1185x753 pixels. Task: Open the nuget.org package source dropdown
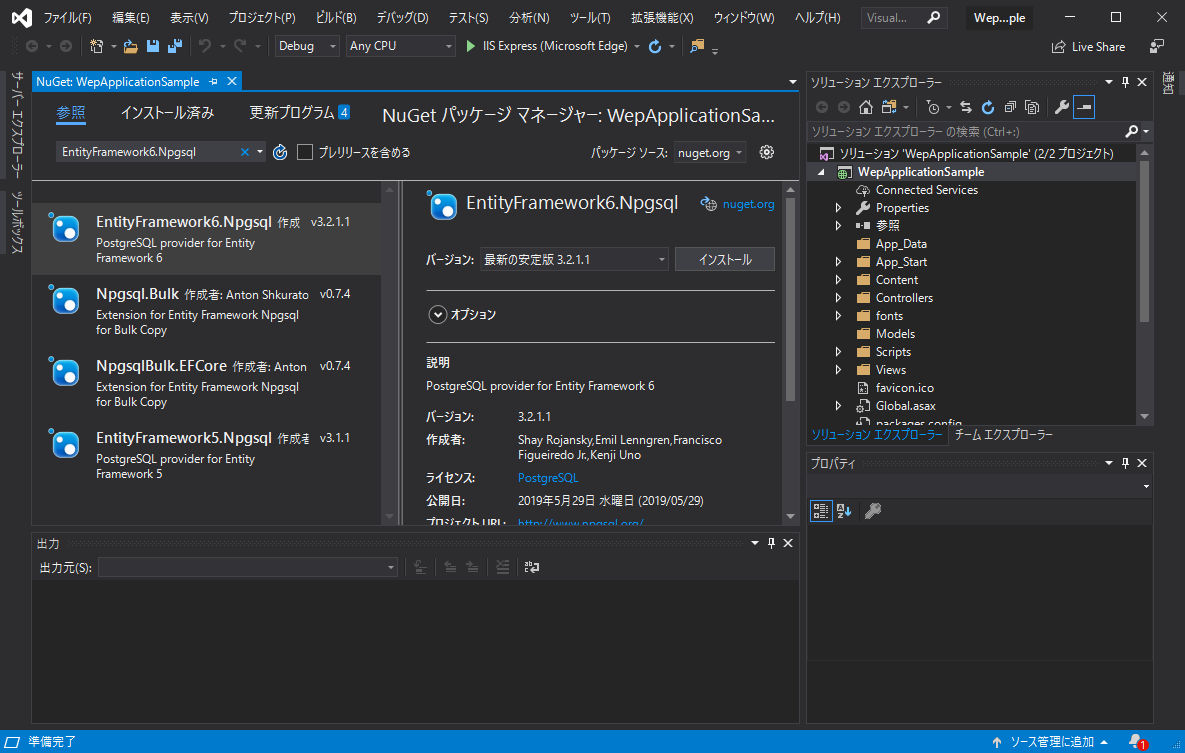click(710, 153)
